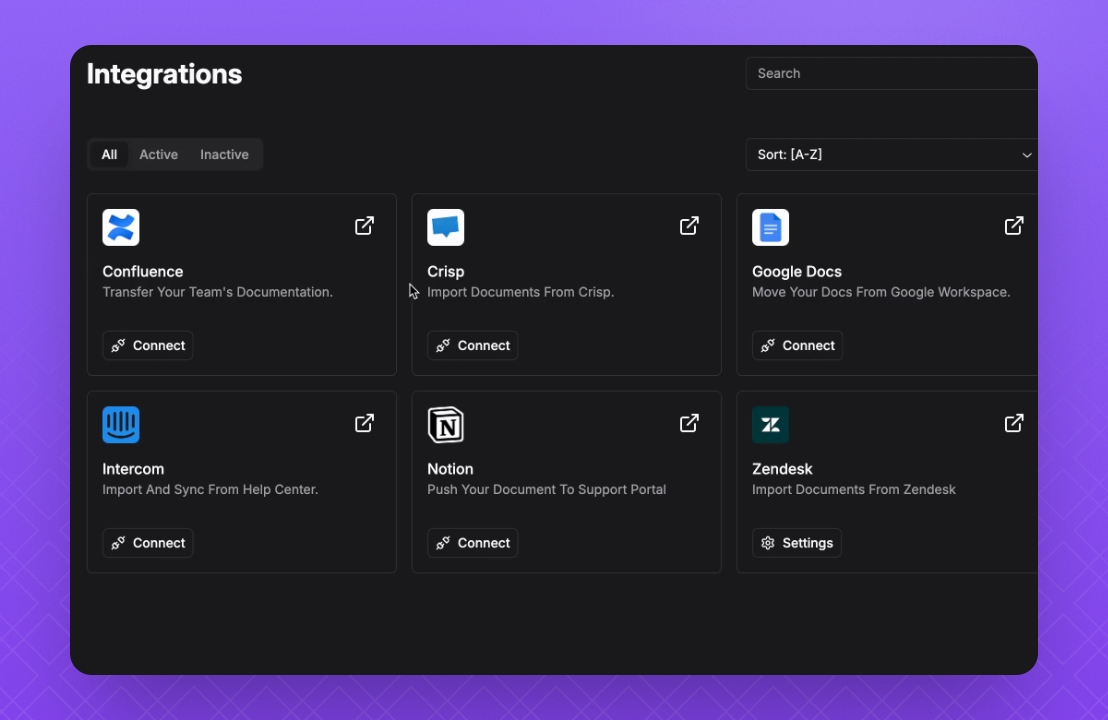Switch to the Active filter tab
Screen dimensions: 1108x720
pos(158,155)
